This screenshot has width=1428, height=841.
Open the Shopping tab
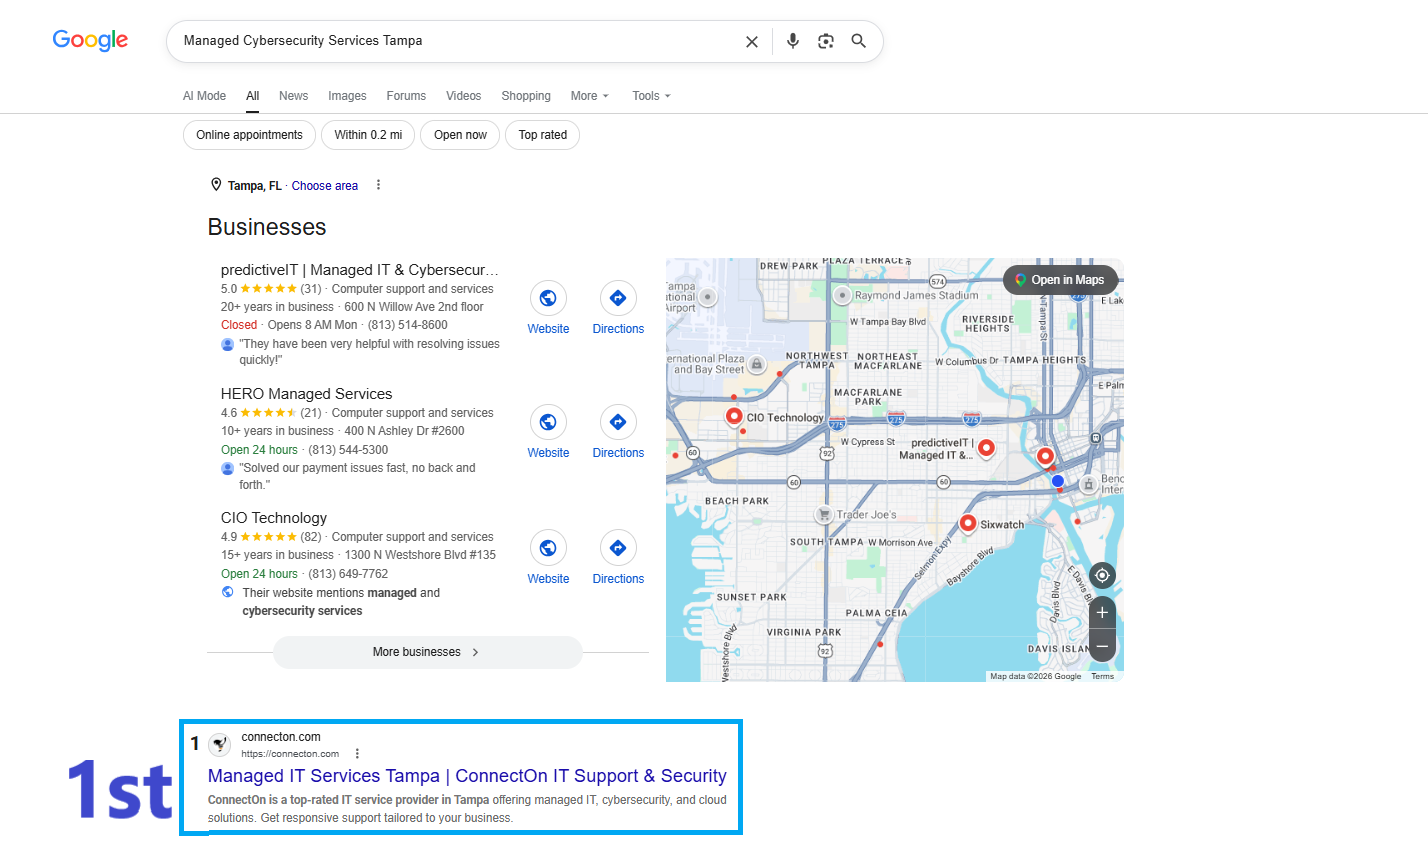[x=526, y=96]
